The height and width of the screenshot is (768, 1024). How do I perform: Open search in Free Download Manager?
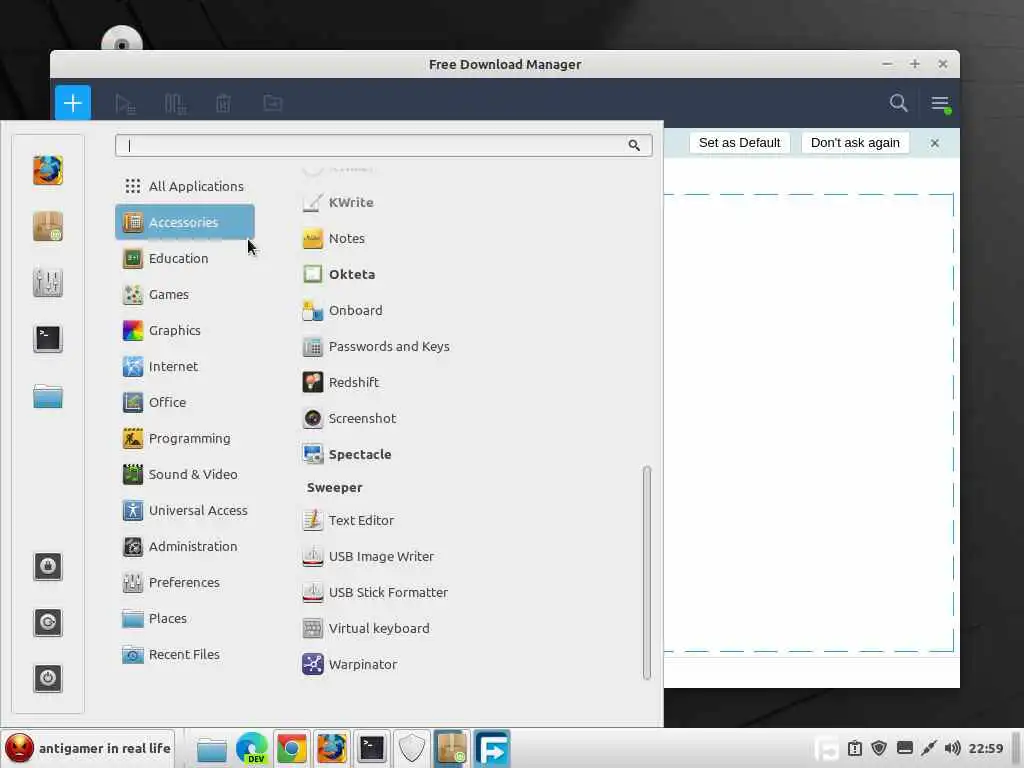pyautogui.click(x=899, y=103)
